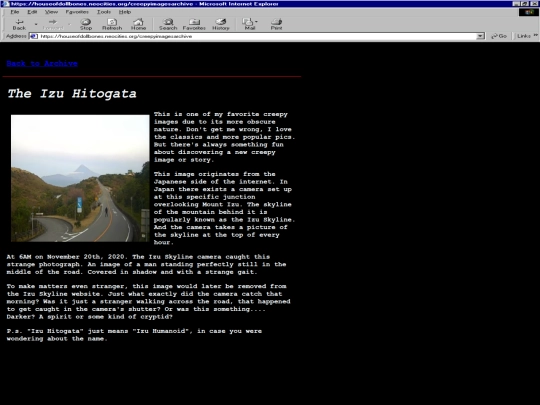Screen dimensions: 540x405
Task: Open the View menu
Action: [x=51, y=12]
